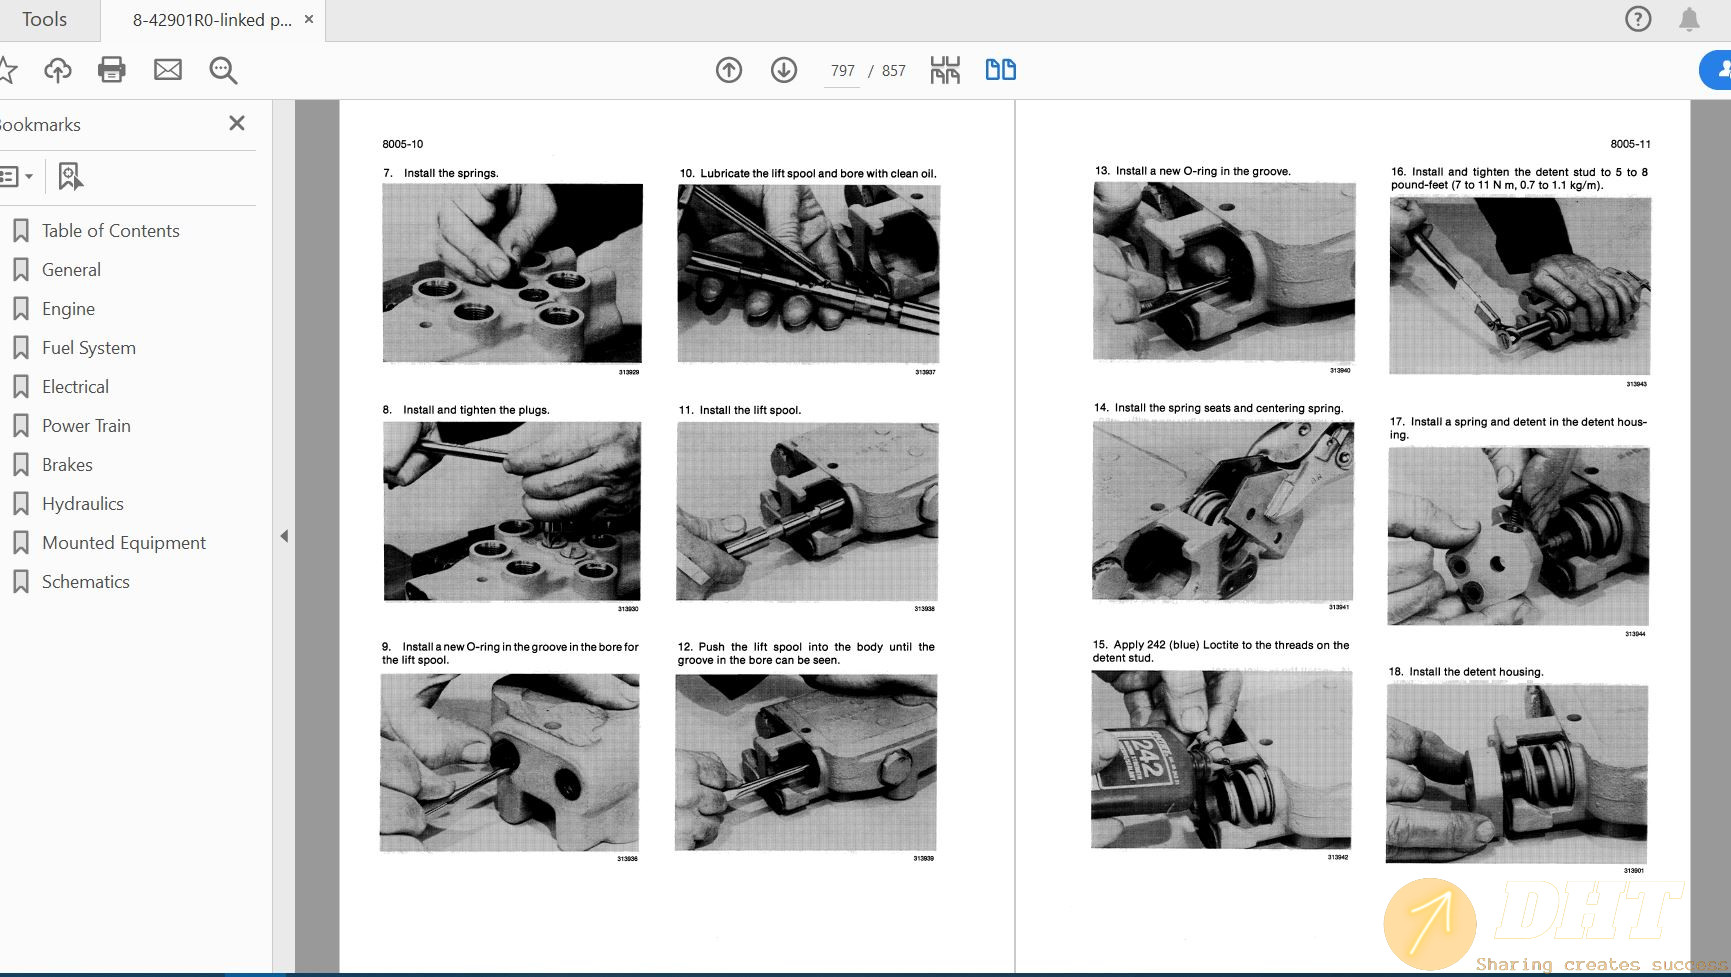The height and width of the screenshot is (977, 1731).
Task: Go to previous page with up arrow
Action: click(x=729, y=70)
